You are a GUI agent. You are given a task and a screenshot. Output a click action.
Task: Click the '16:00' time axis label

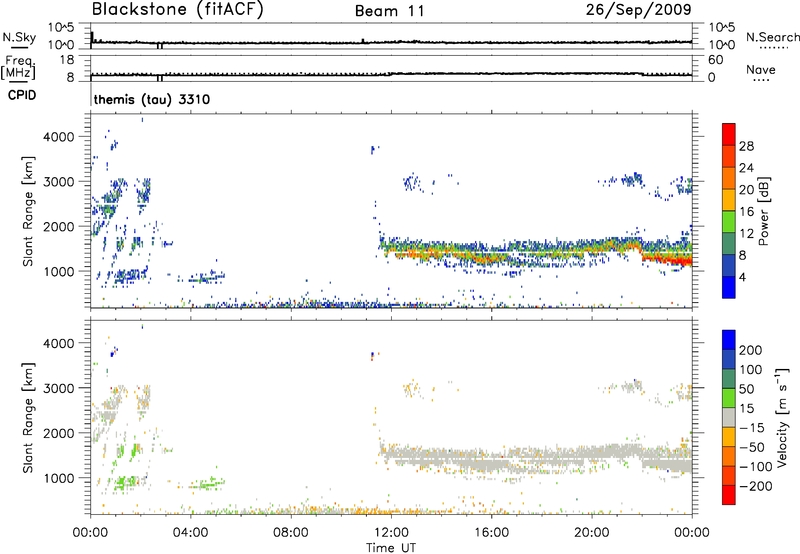(x=491, y=533)
